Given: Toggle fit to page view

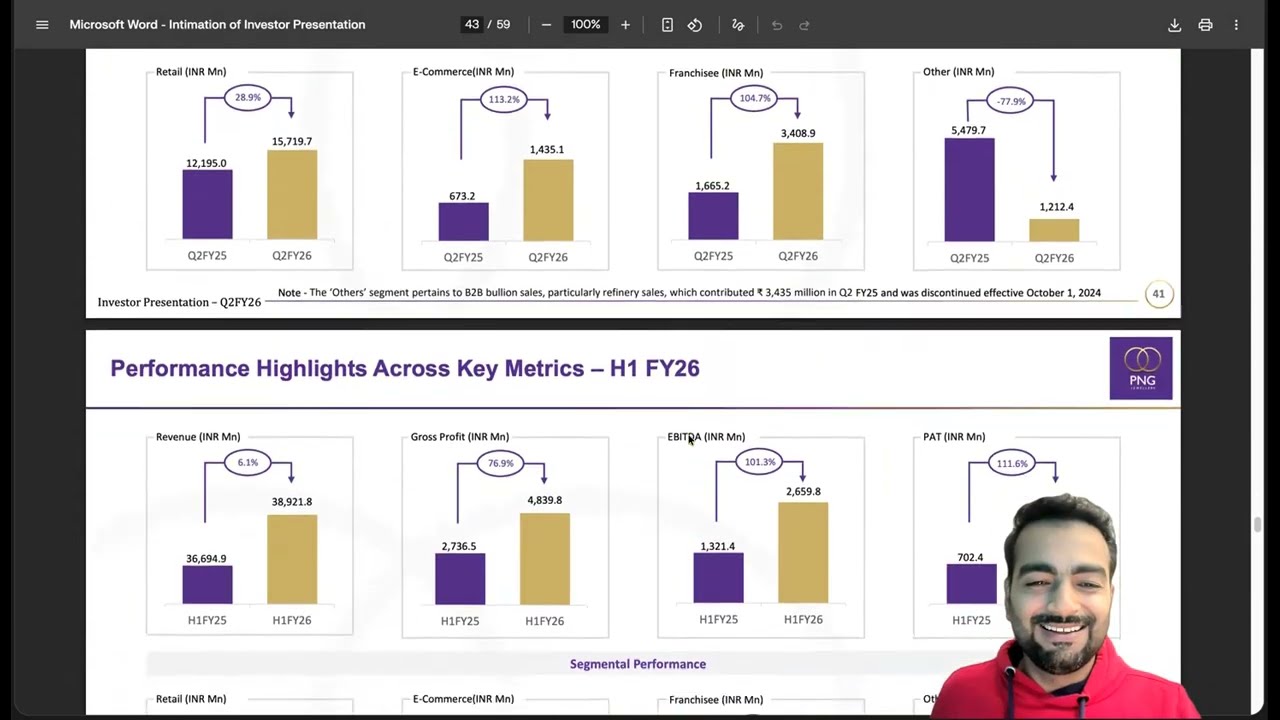Looking at the screenshot, I should pyautogui.click(x=667, y=25).
